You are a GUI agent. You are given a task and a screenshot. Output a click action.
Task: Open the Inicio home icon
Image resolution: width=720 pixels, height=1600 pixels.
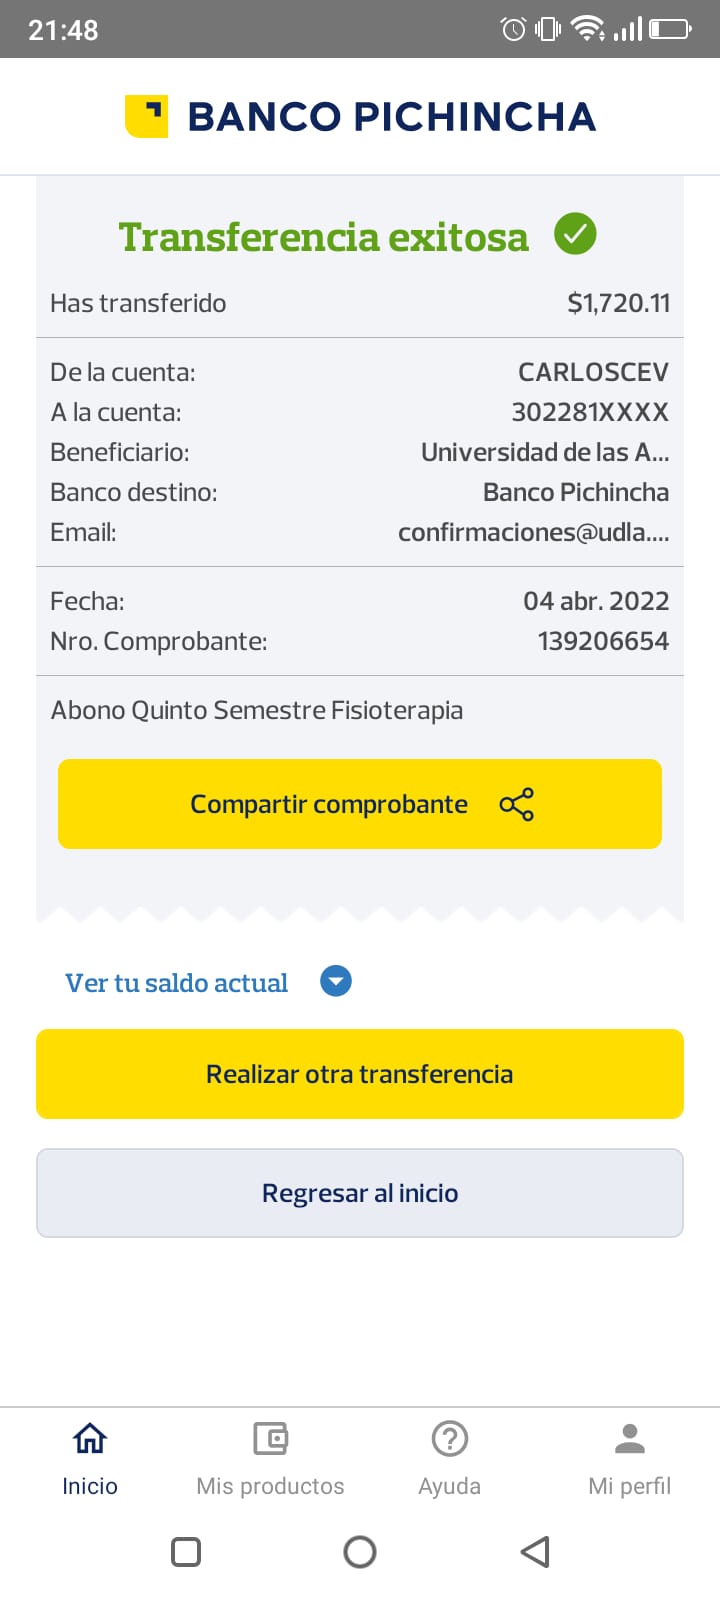[x=90, y=1439]
